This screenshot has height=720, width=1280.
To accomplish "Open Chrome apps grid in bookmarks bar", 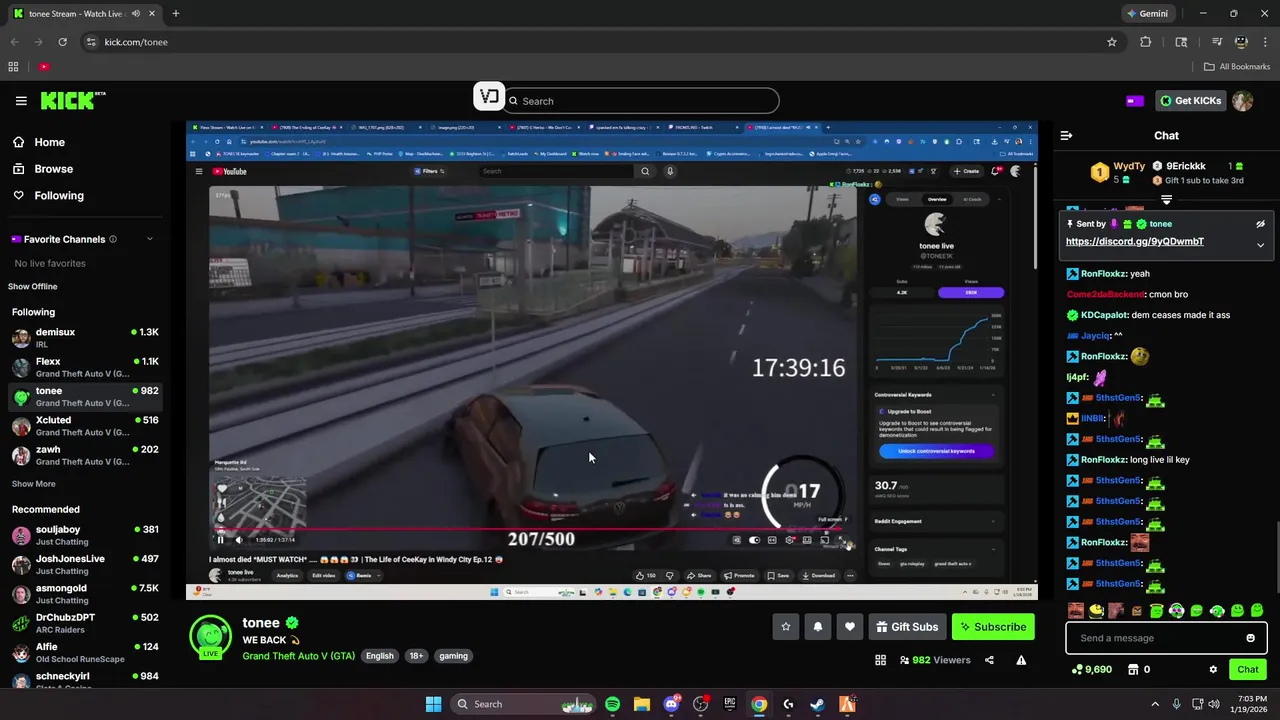I will 13,67.
